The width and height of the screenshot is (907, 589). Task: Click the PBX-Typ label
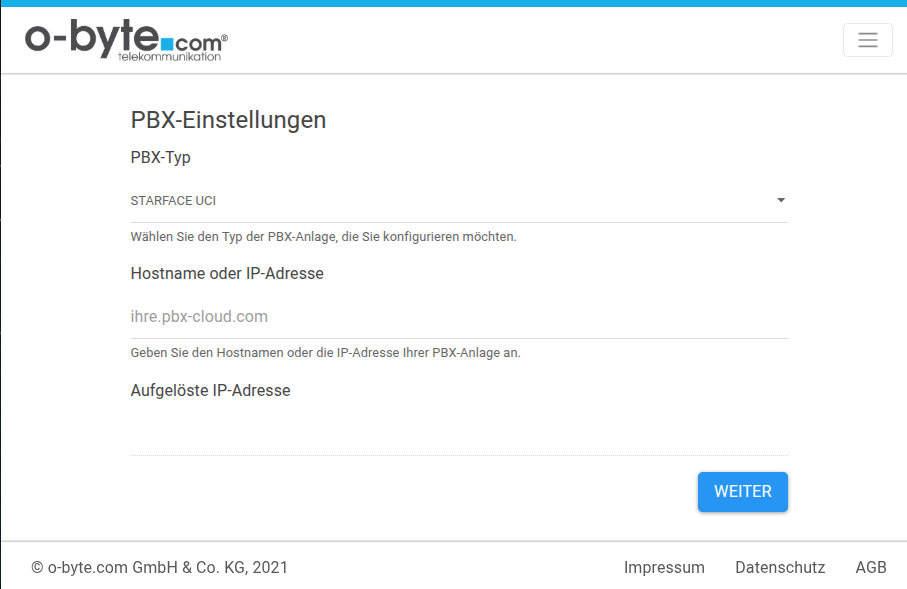[x=160, y=158]
